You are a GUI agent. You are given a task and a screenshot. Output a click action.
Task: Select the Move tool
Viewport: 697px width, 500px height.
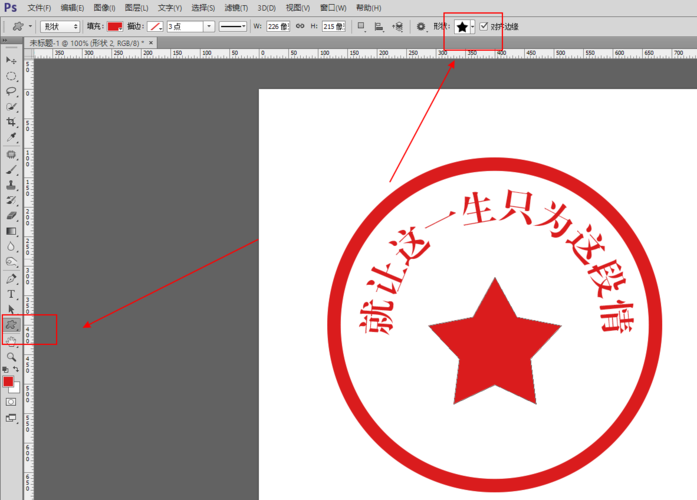pos(11,60)
